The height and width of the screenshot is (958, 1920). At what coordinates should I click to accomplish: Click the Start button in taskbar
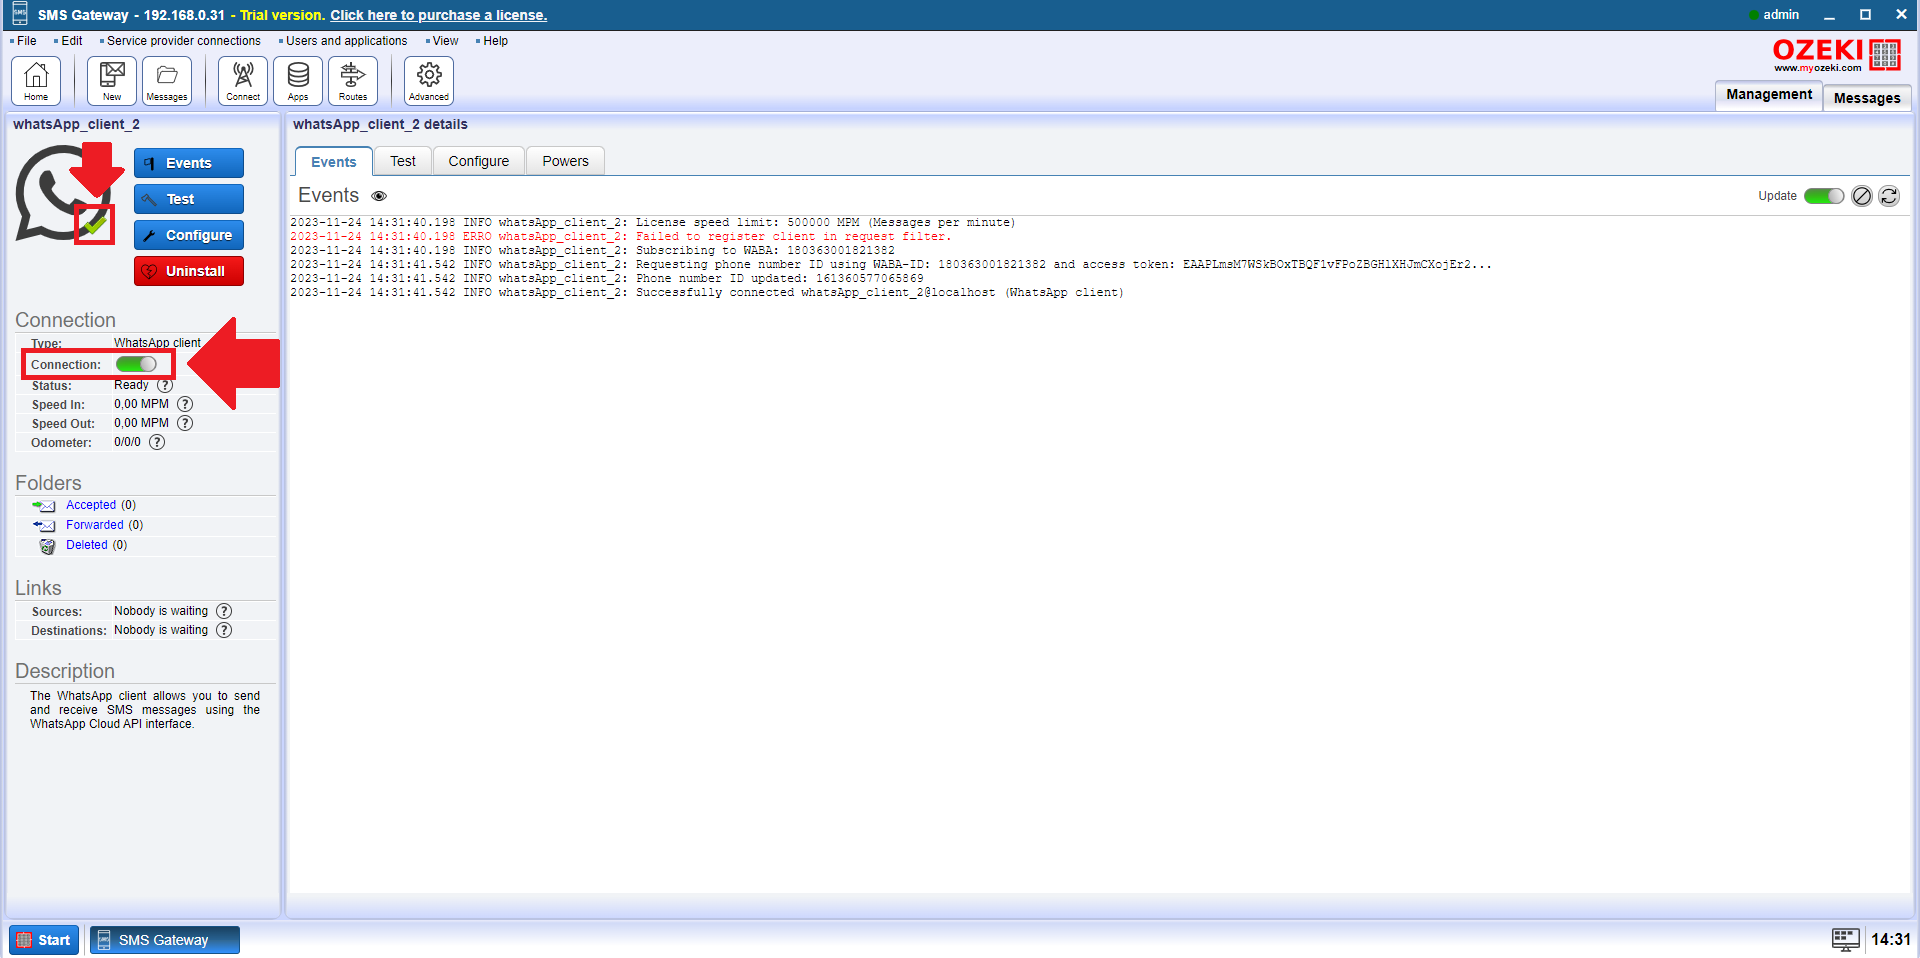44,940
